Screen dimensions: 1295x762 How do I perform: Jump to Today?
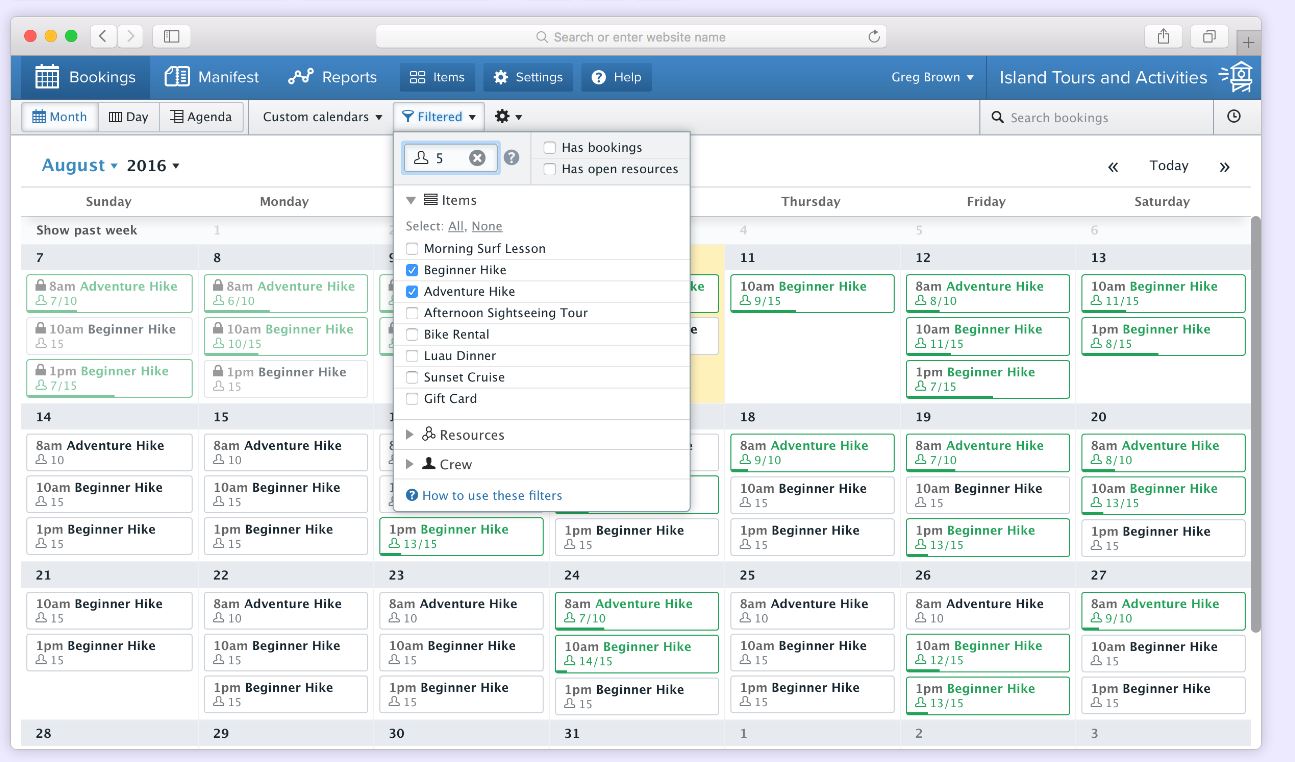1169,166
